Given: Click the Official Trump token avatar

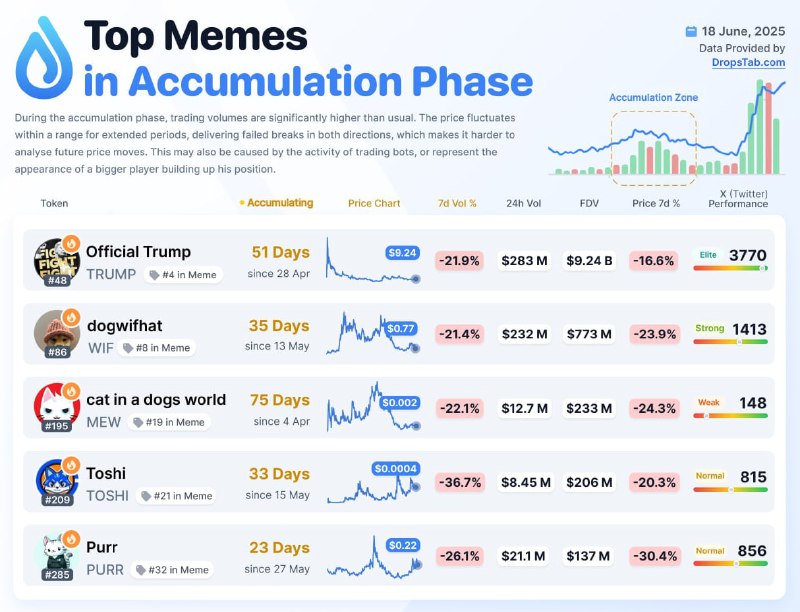Looking at the screenshot, I should tap(57, 260).
